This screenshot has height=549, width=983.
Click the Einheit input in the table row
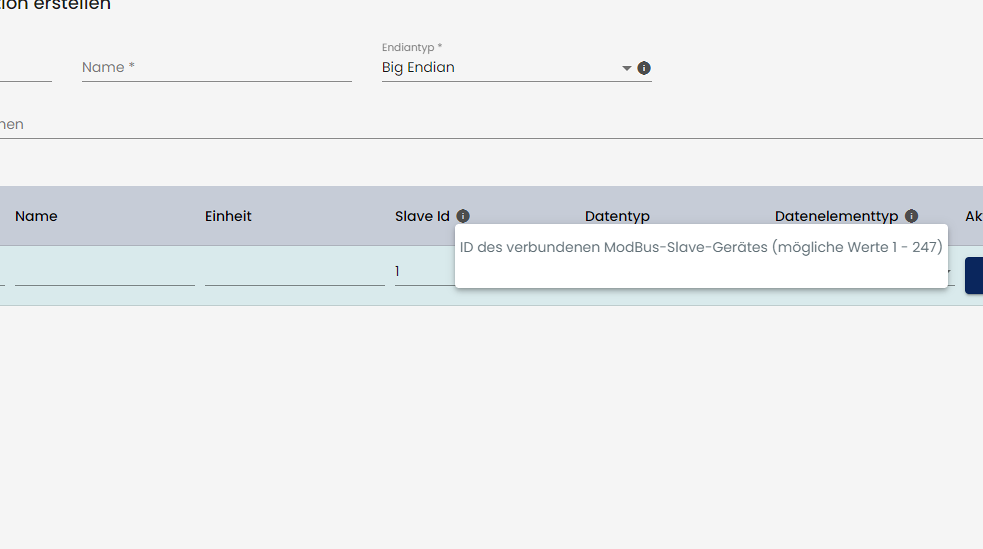tap(294, 273)
